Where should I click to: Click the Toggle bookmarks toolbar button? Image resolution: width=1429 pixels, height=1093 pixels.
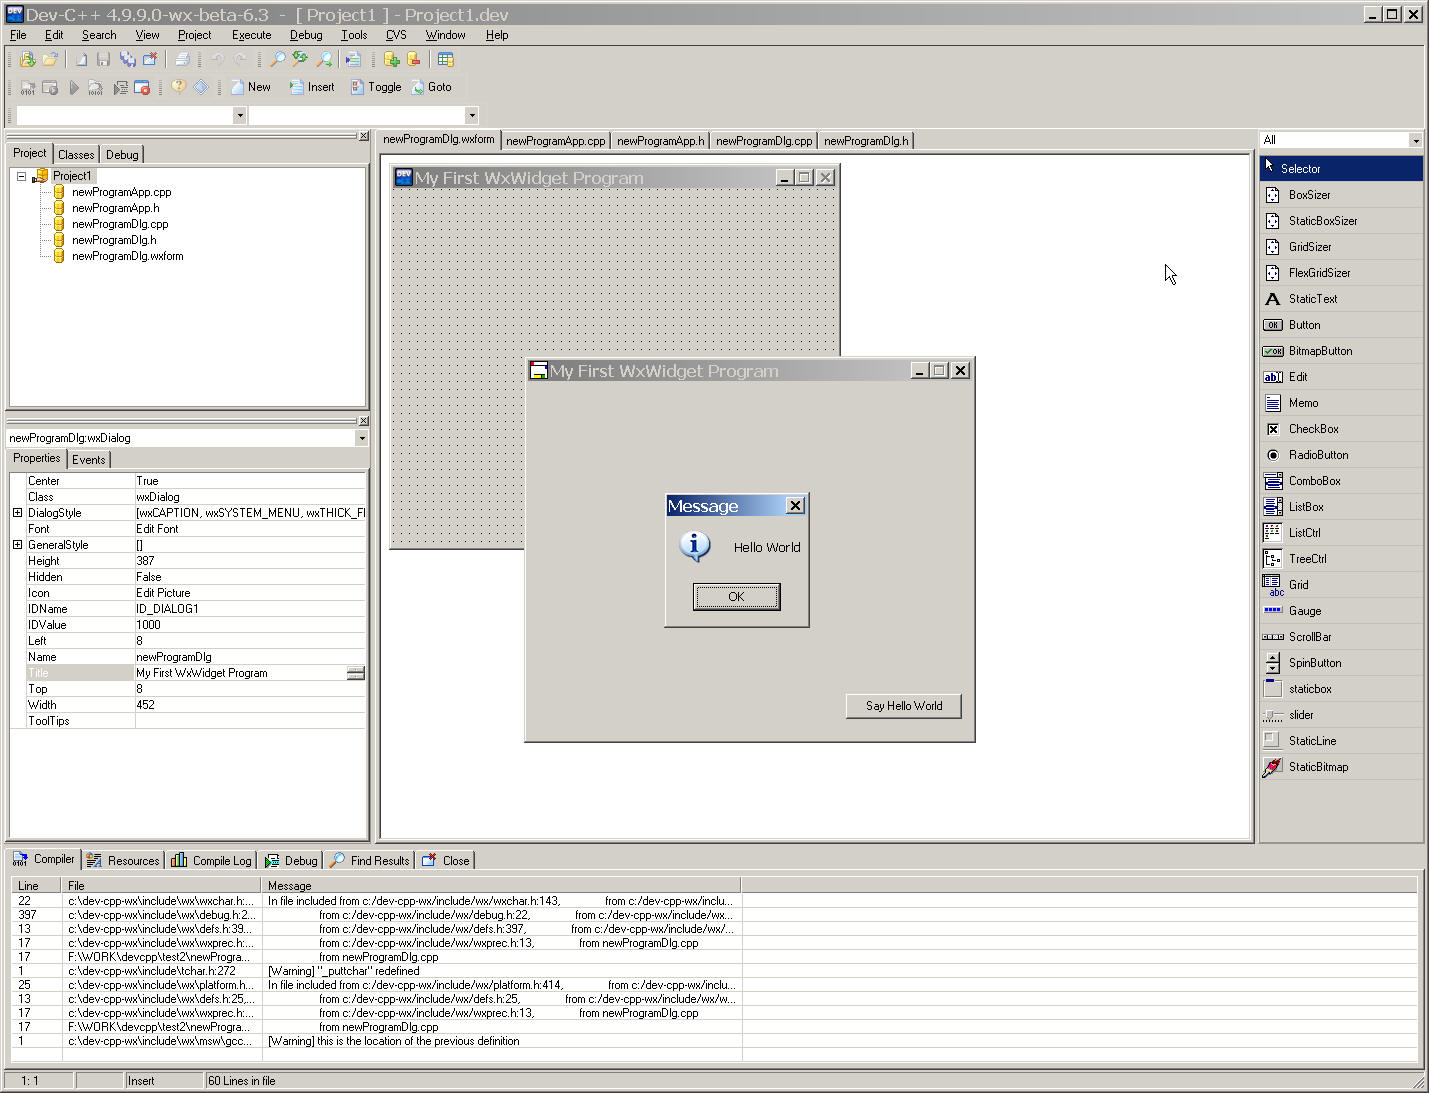[x=376, y=87]
